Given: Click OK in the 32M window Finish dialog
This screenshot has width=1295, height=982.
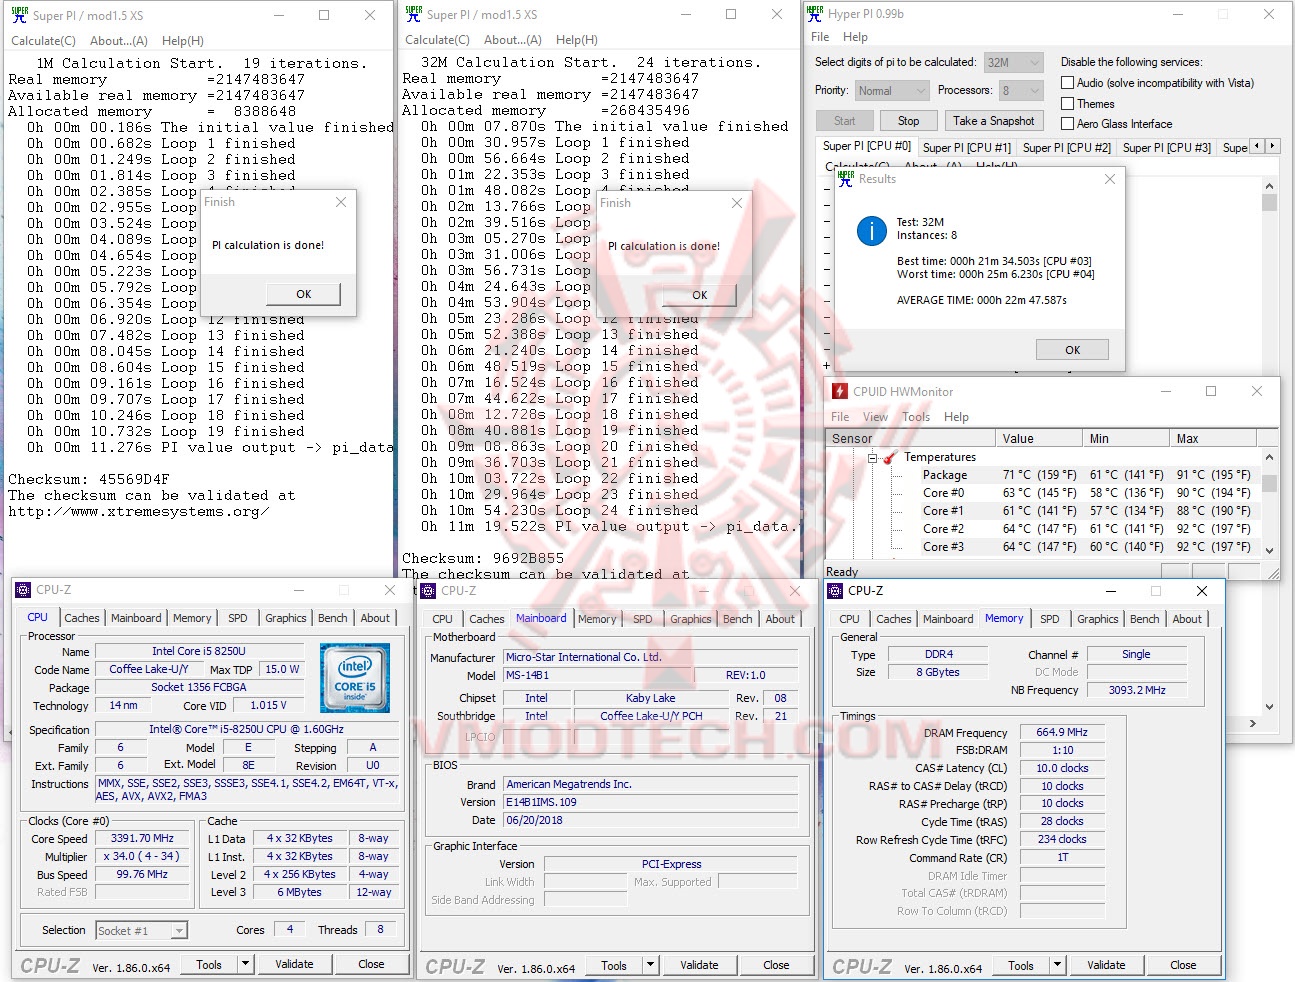Looking at the screenshot, I should pyautogui.click(x=700, y=295).
